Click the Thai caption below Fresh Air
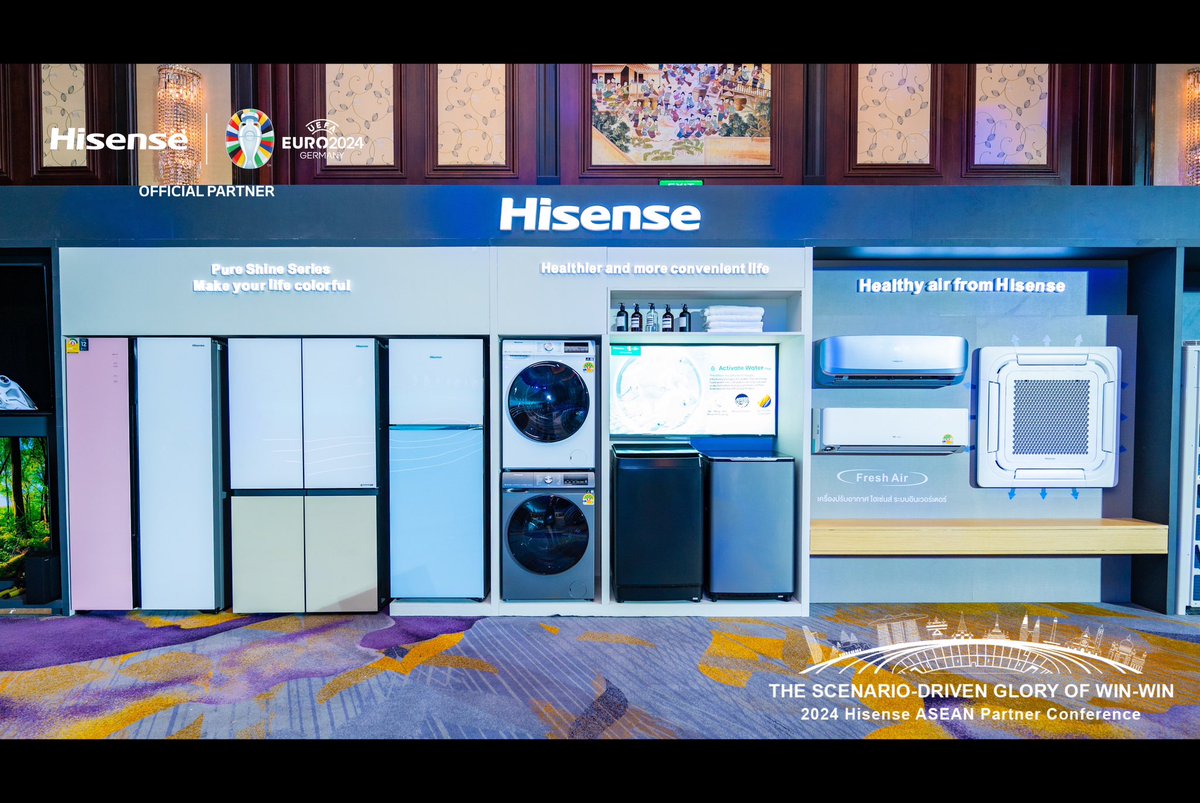Viewport: 1200px width, 803px height. [x=882, y=498]
